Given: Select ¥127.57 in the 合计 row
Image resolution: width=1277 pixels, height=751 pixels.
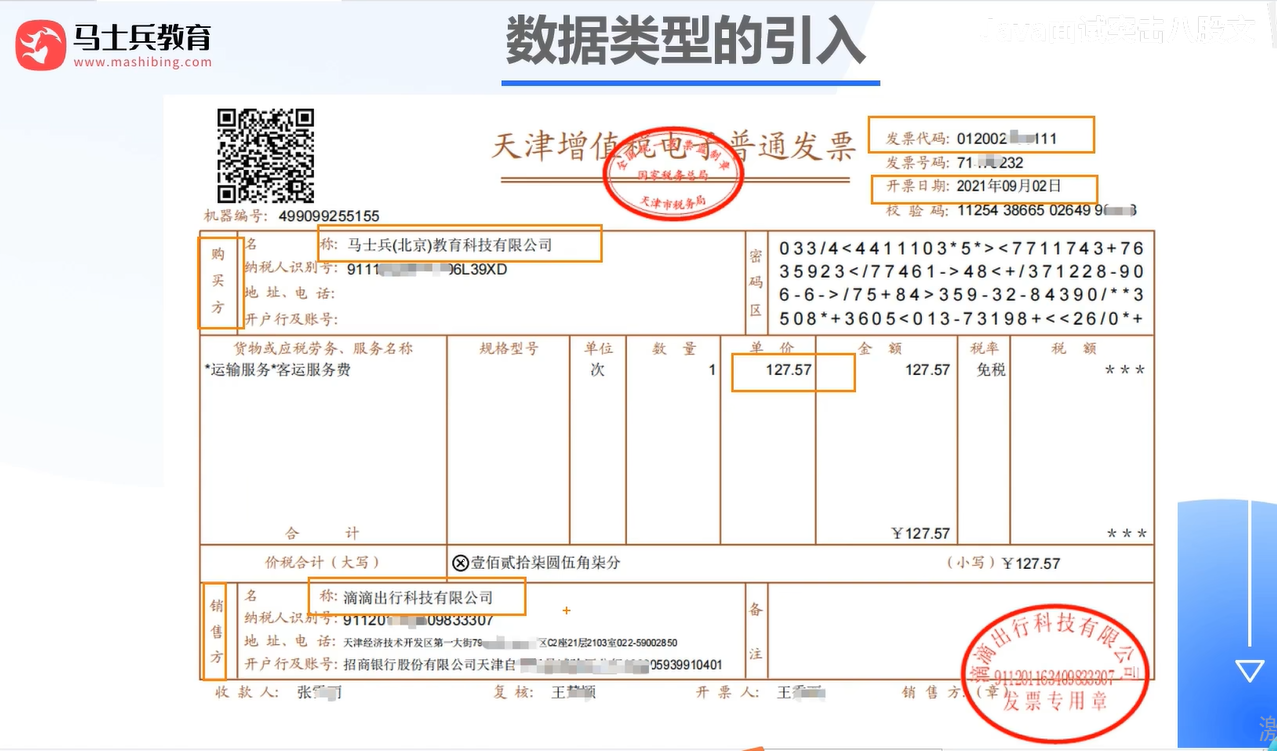Looking at the screenshot, I should point(920,533).
